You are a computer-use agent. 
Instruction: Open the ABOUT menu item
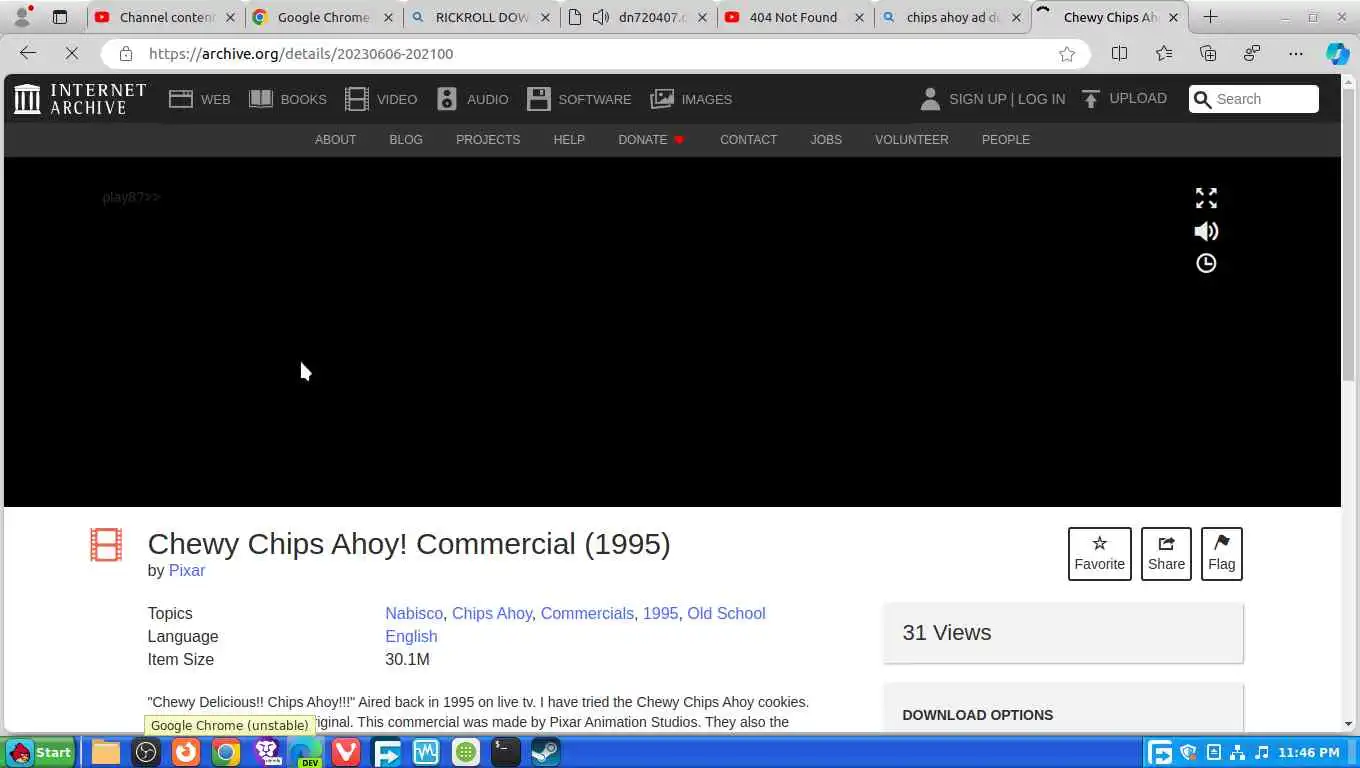pos(335,140)
